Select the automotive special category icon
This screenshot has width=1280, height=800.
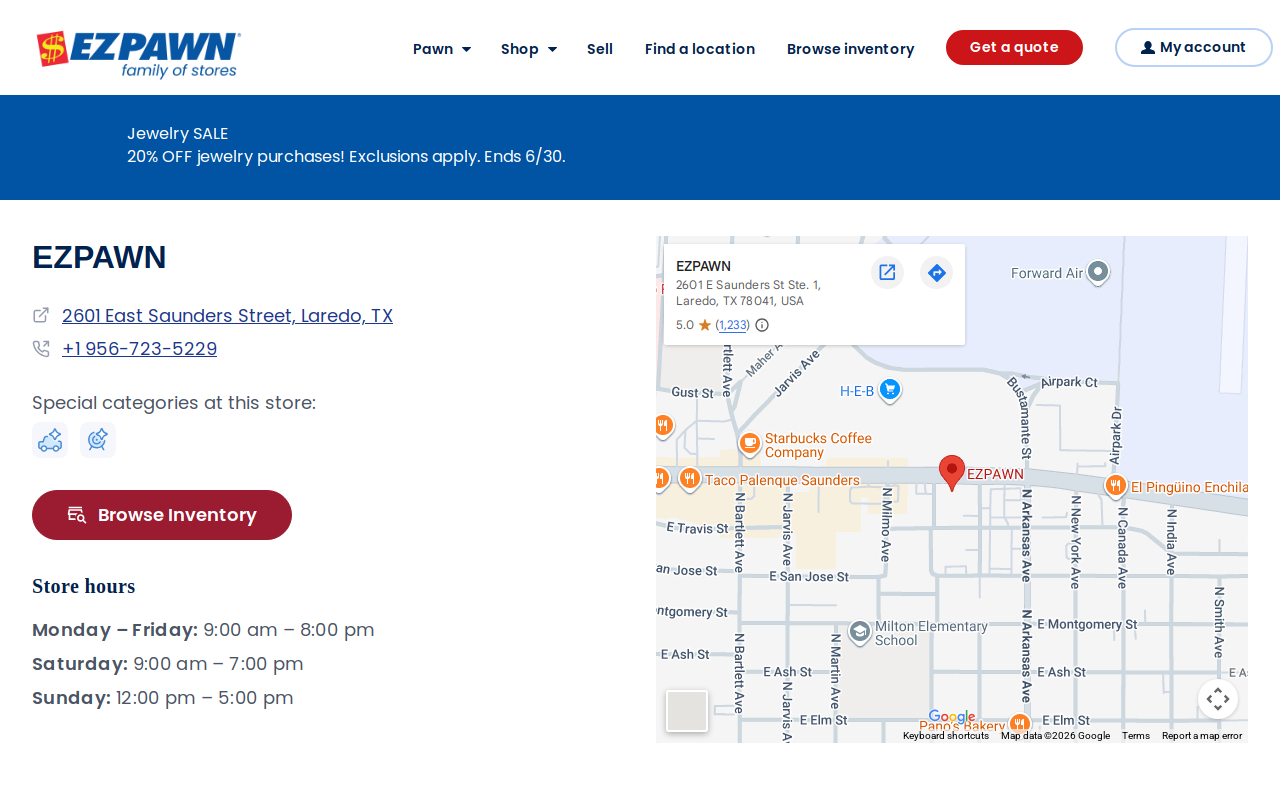50,440
